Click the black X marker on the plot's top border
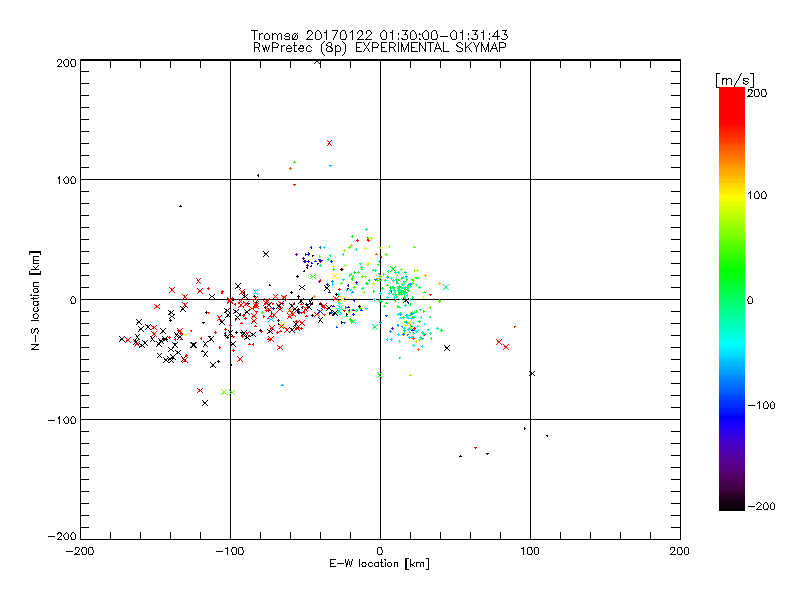Image resolution: width=800 pixels, height=600 pixels. click(x=317, y=62)
